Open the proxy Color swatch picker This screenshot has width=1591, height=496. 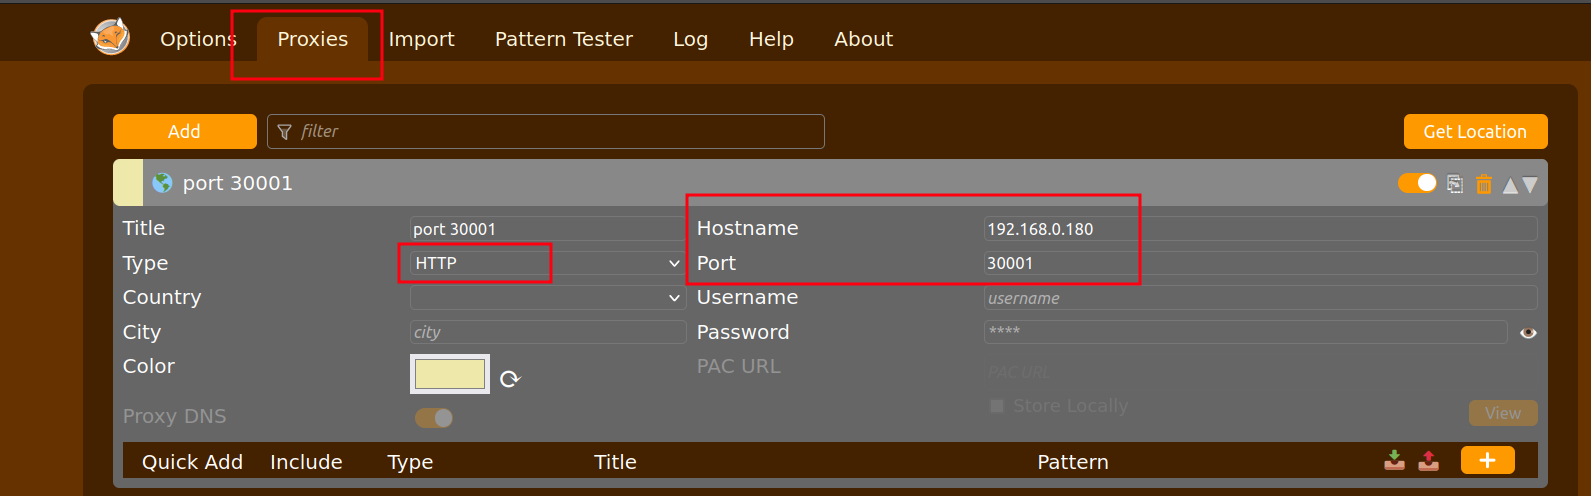[x=450, y=374]
